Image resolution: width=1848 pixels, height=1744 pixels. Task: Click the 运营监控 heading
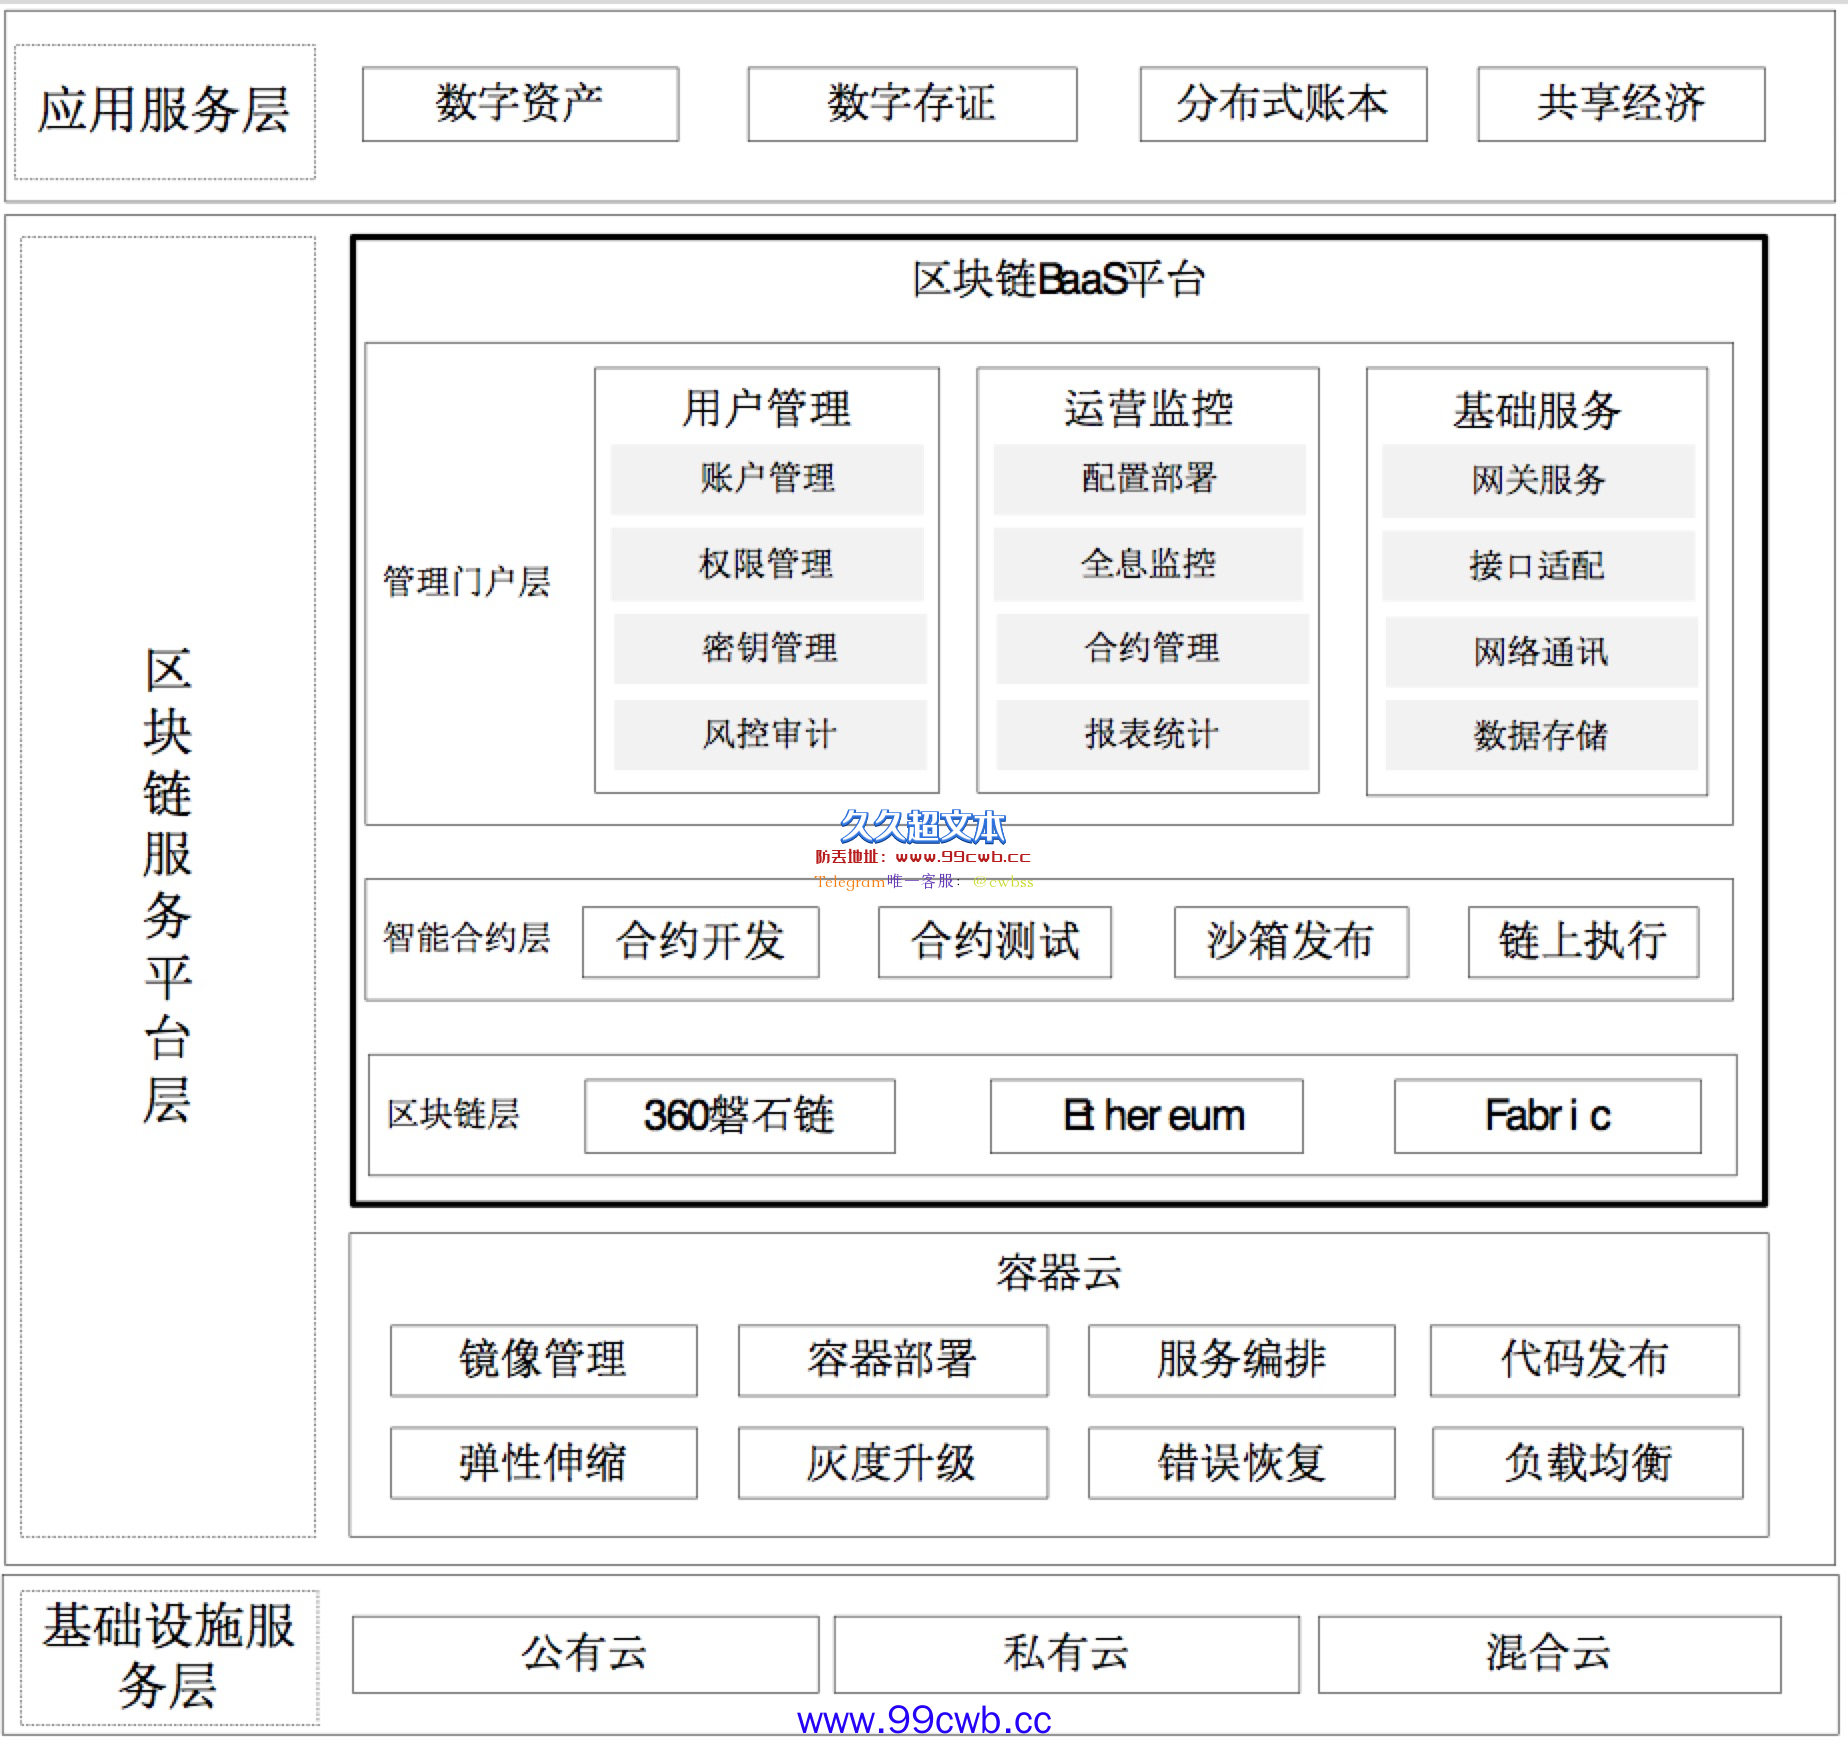tap(1149, 409)
